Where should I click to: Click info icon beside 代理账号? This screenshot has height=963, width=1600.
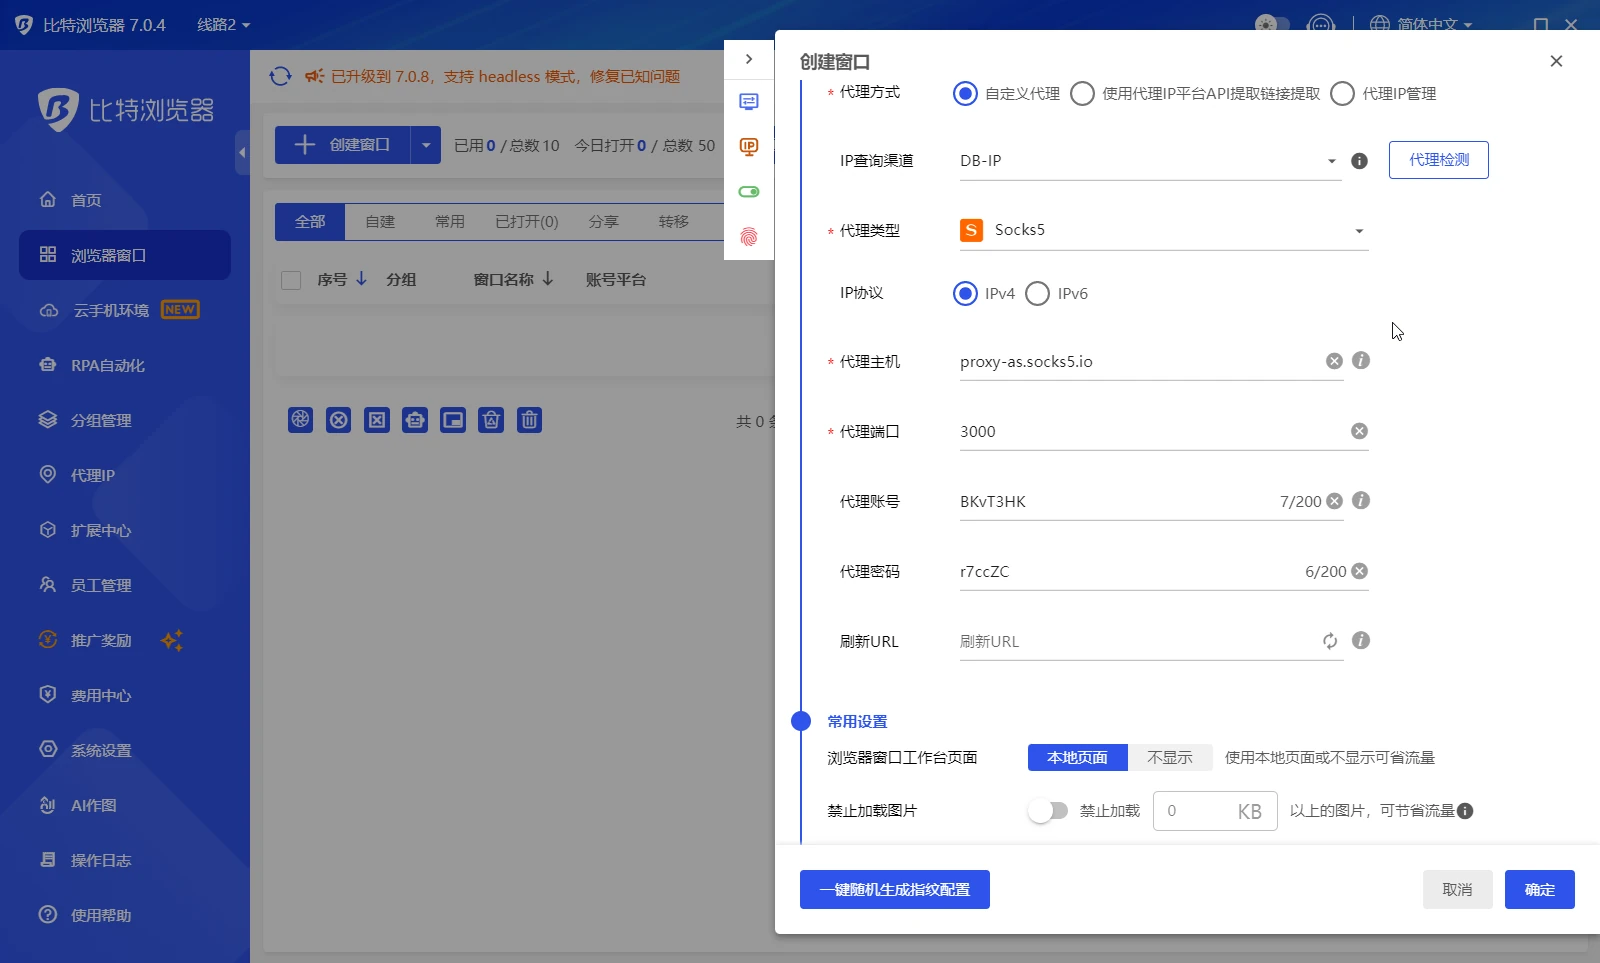tap(1361, 500)
